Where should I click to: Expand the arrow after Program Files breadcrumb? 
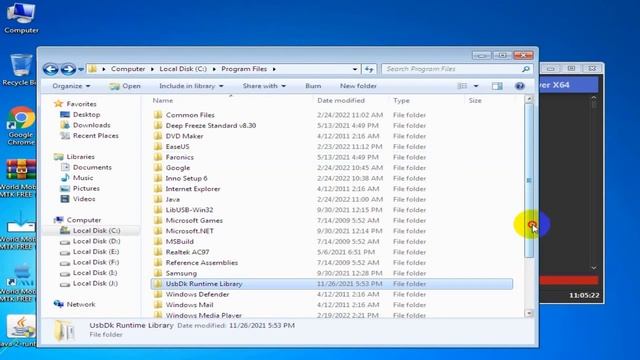tap(274, 69)
